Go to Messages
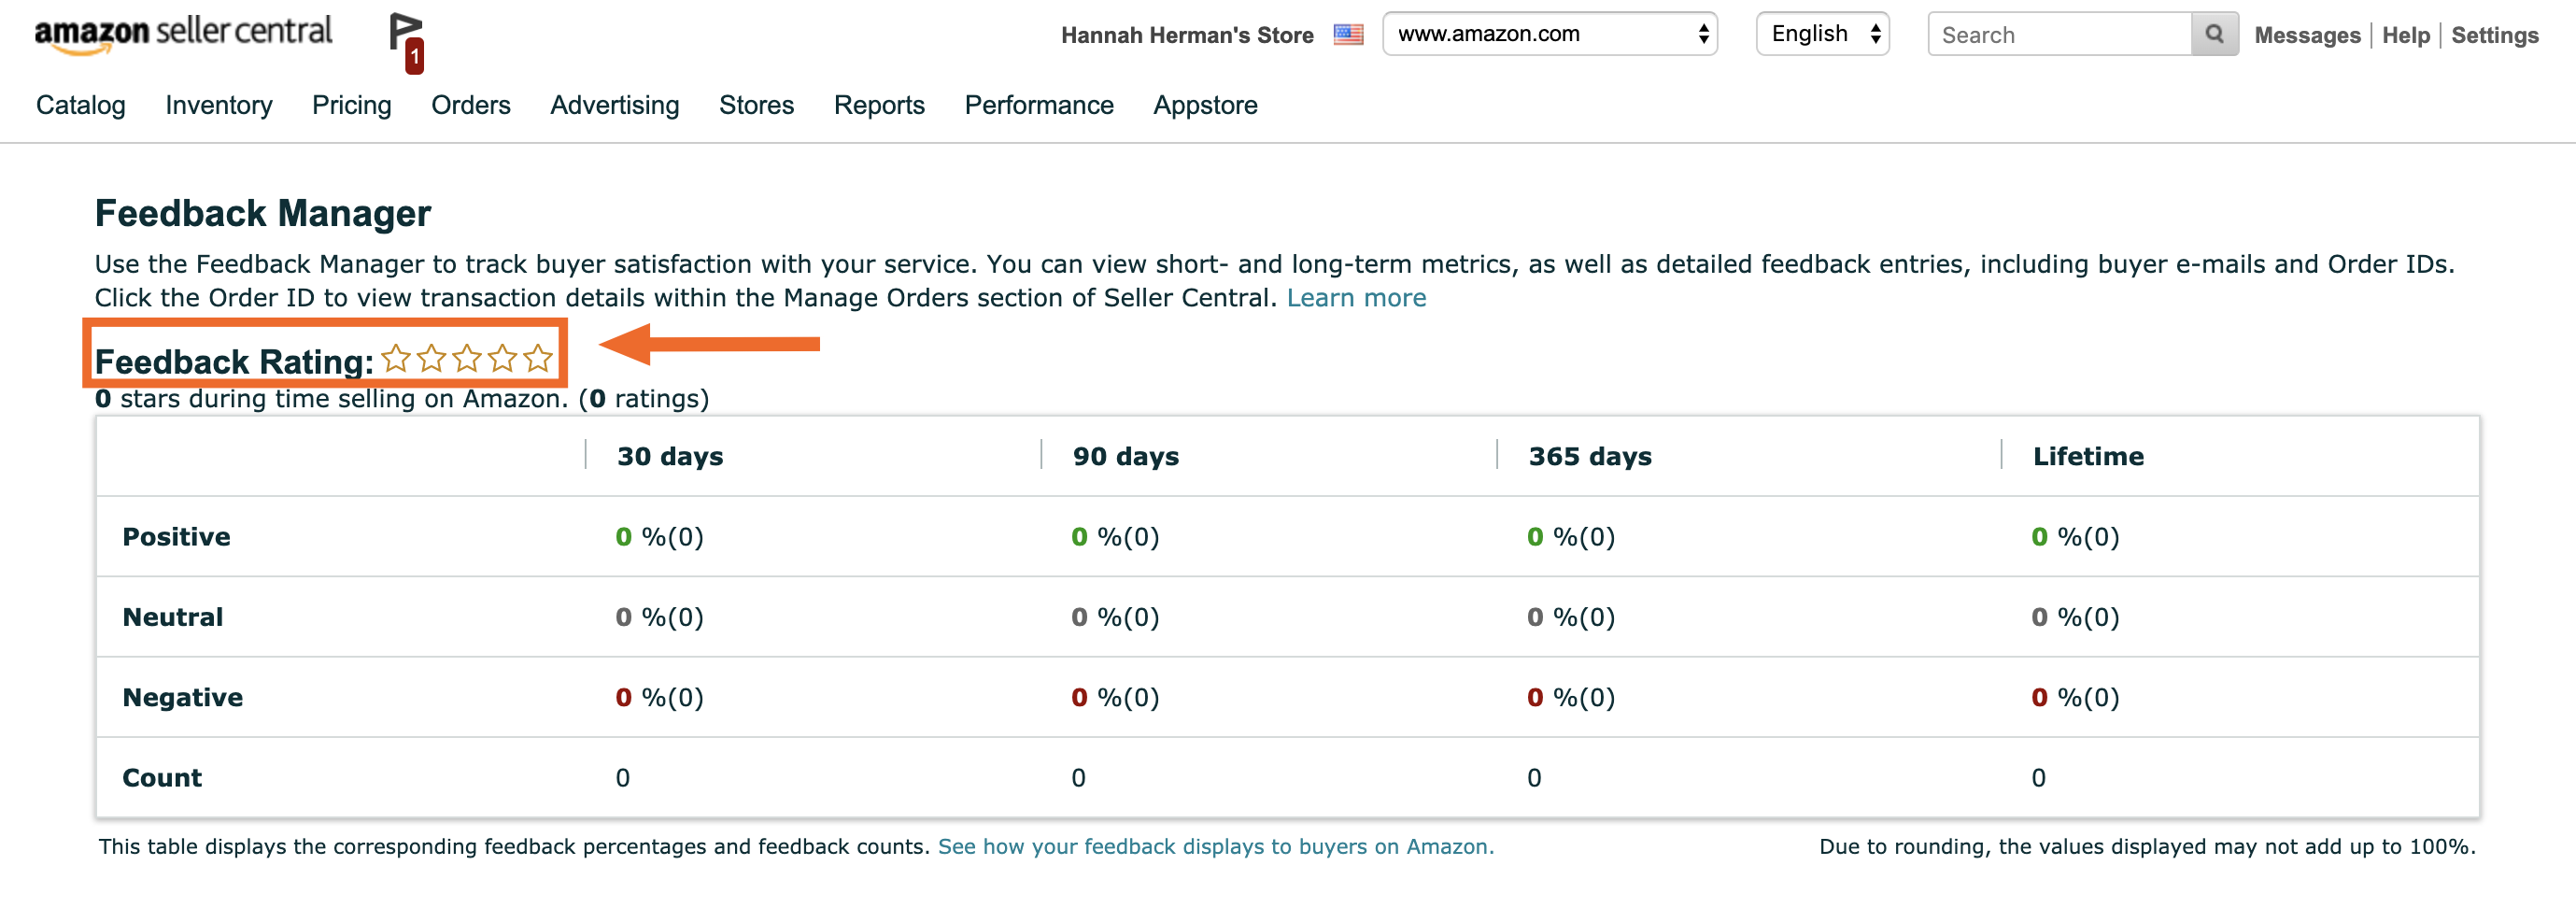The image size is (2576, 908). (2307, 35)
